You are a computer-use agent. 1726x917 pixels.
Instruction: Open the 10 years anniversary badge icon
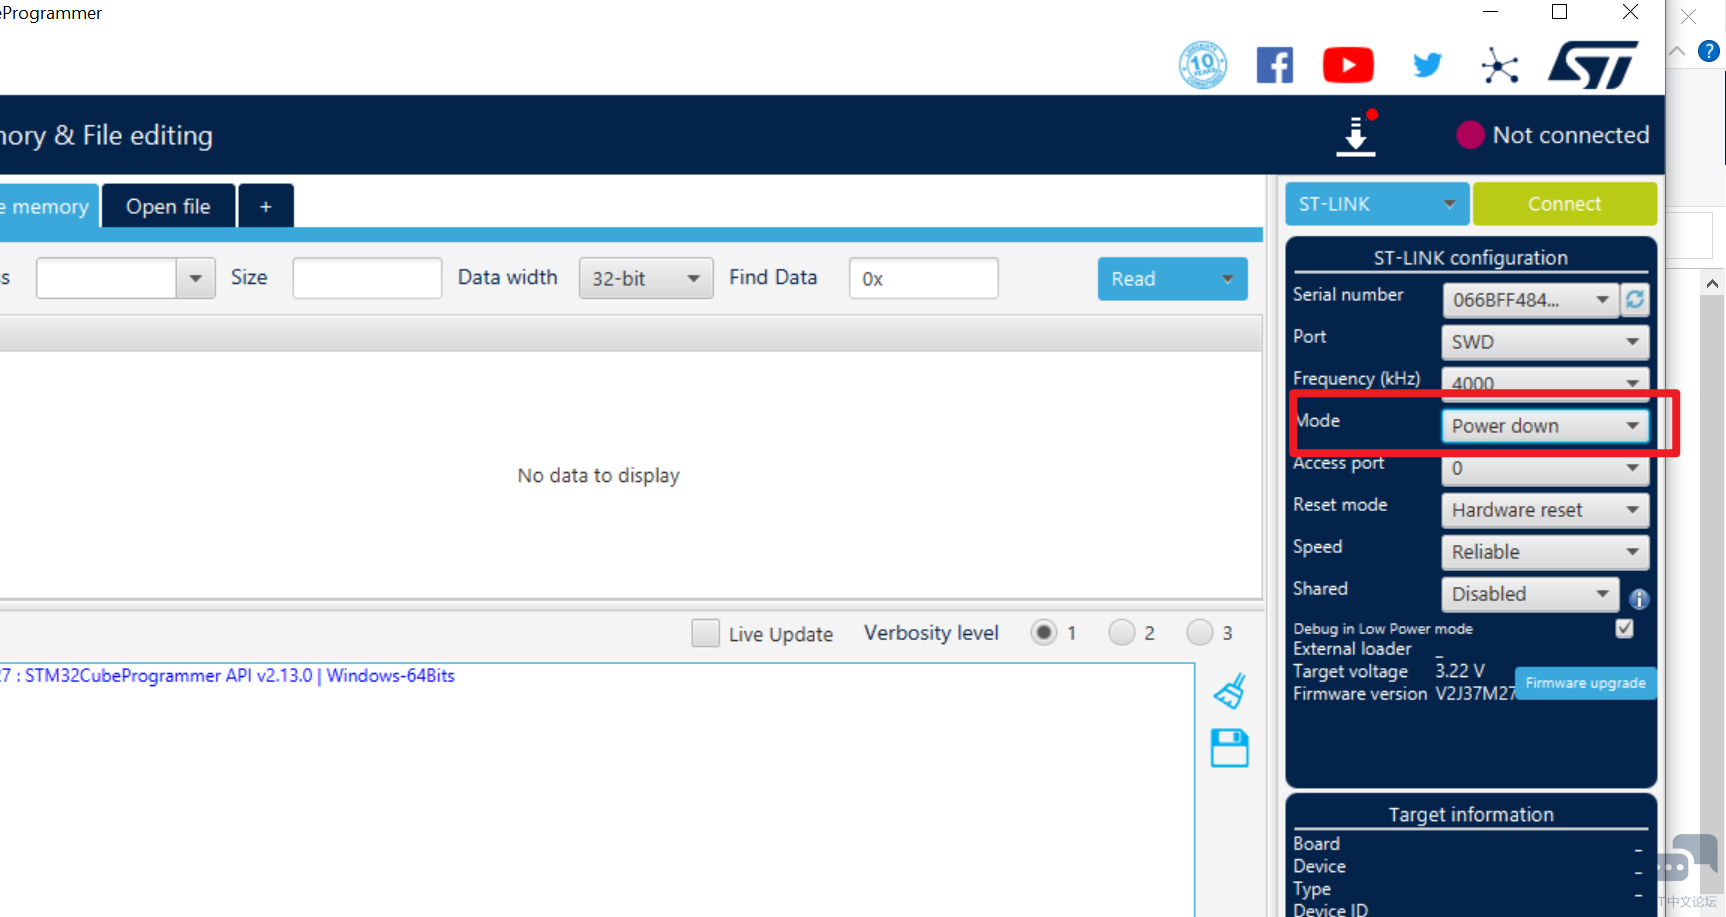coord(1203,65)
